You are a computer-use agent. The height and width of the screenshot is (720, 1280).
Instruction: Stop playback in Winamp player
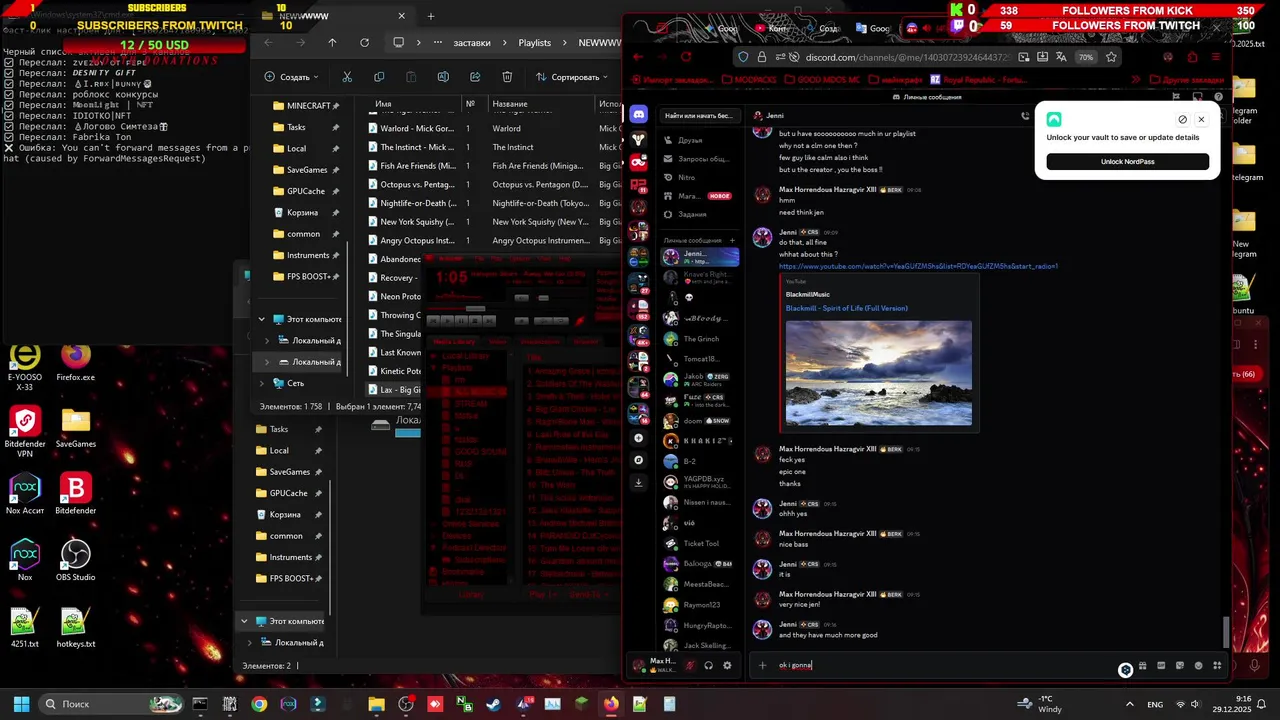tap(476, 320)
